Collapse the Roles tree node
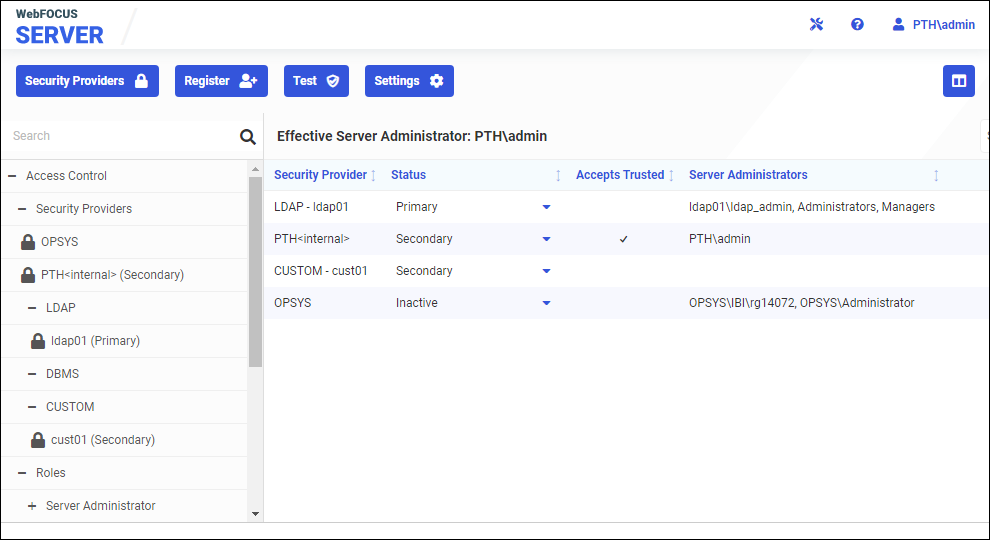The width and height of the screenshot is (990, 540). (x=22, y=472)
